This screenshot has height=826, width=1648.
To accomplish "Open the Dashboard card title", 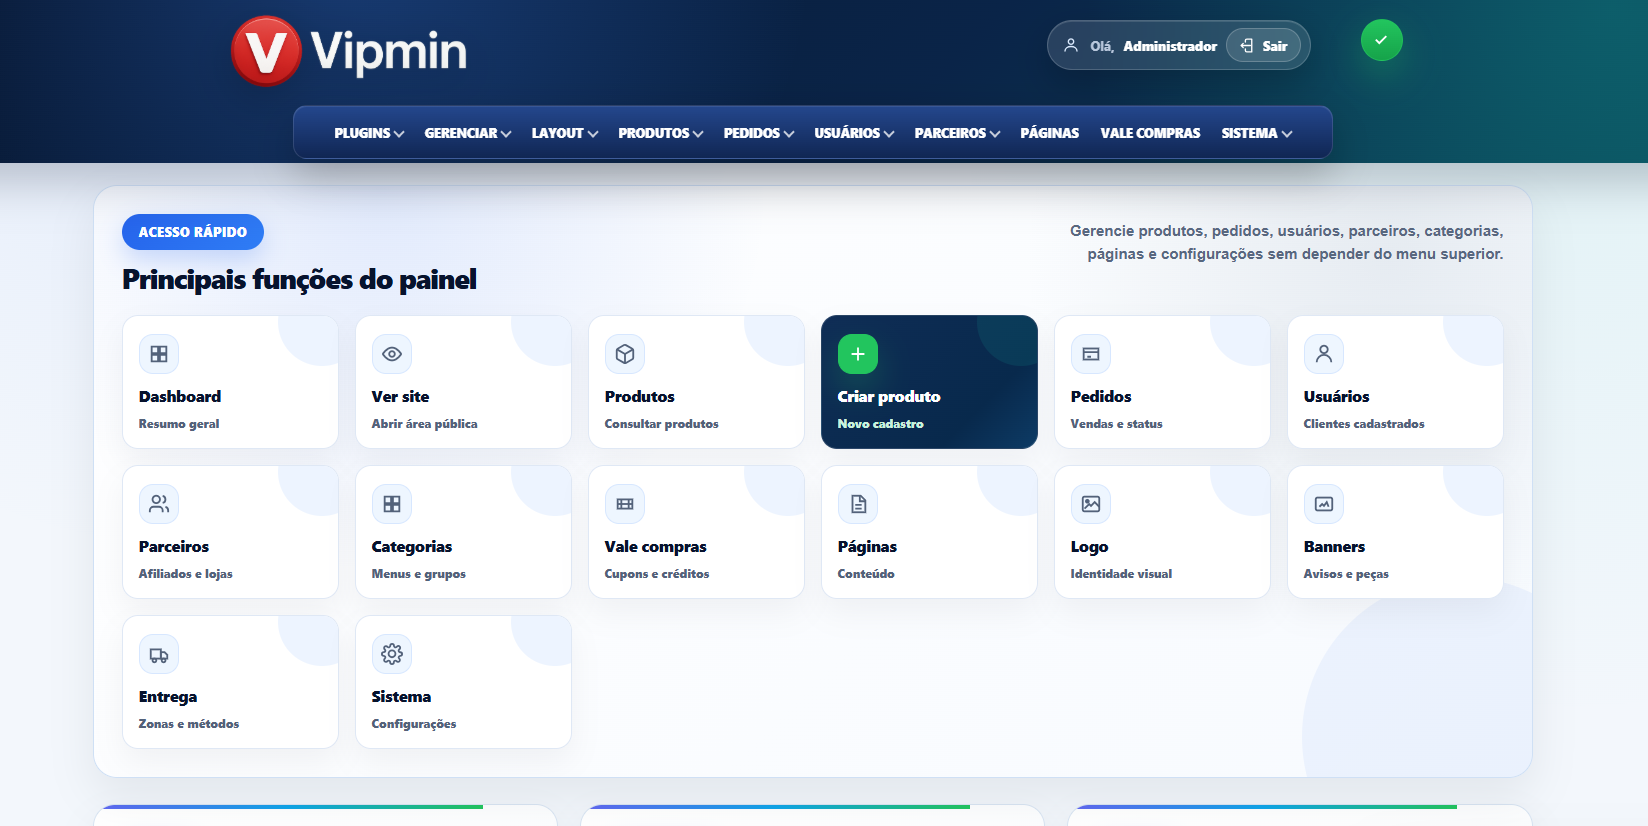I will pyautogui.click(x=180, y=397).
